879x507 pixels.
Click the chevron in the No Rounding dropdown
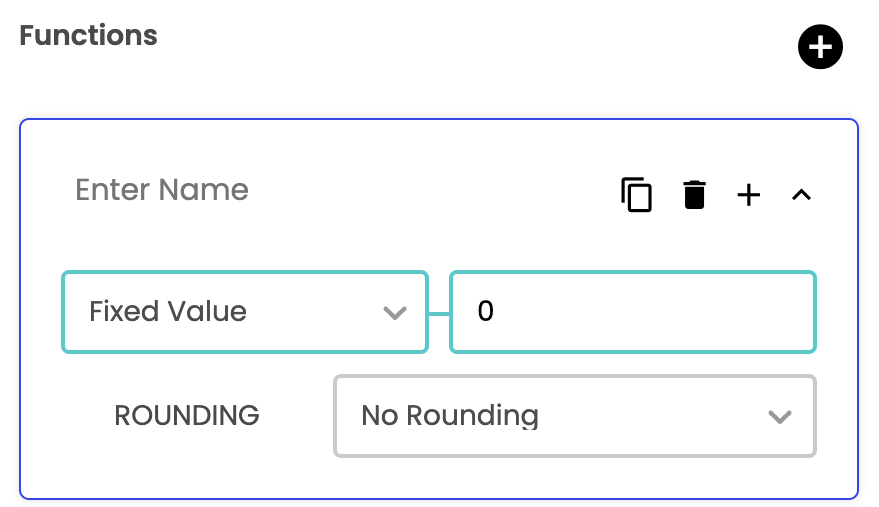click(779, 417)
